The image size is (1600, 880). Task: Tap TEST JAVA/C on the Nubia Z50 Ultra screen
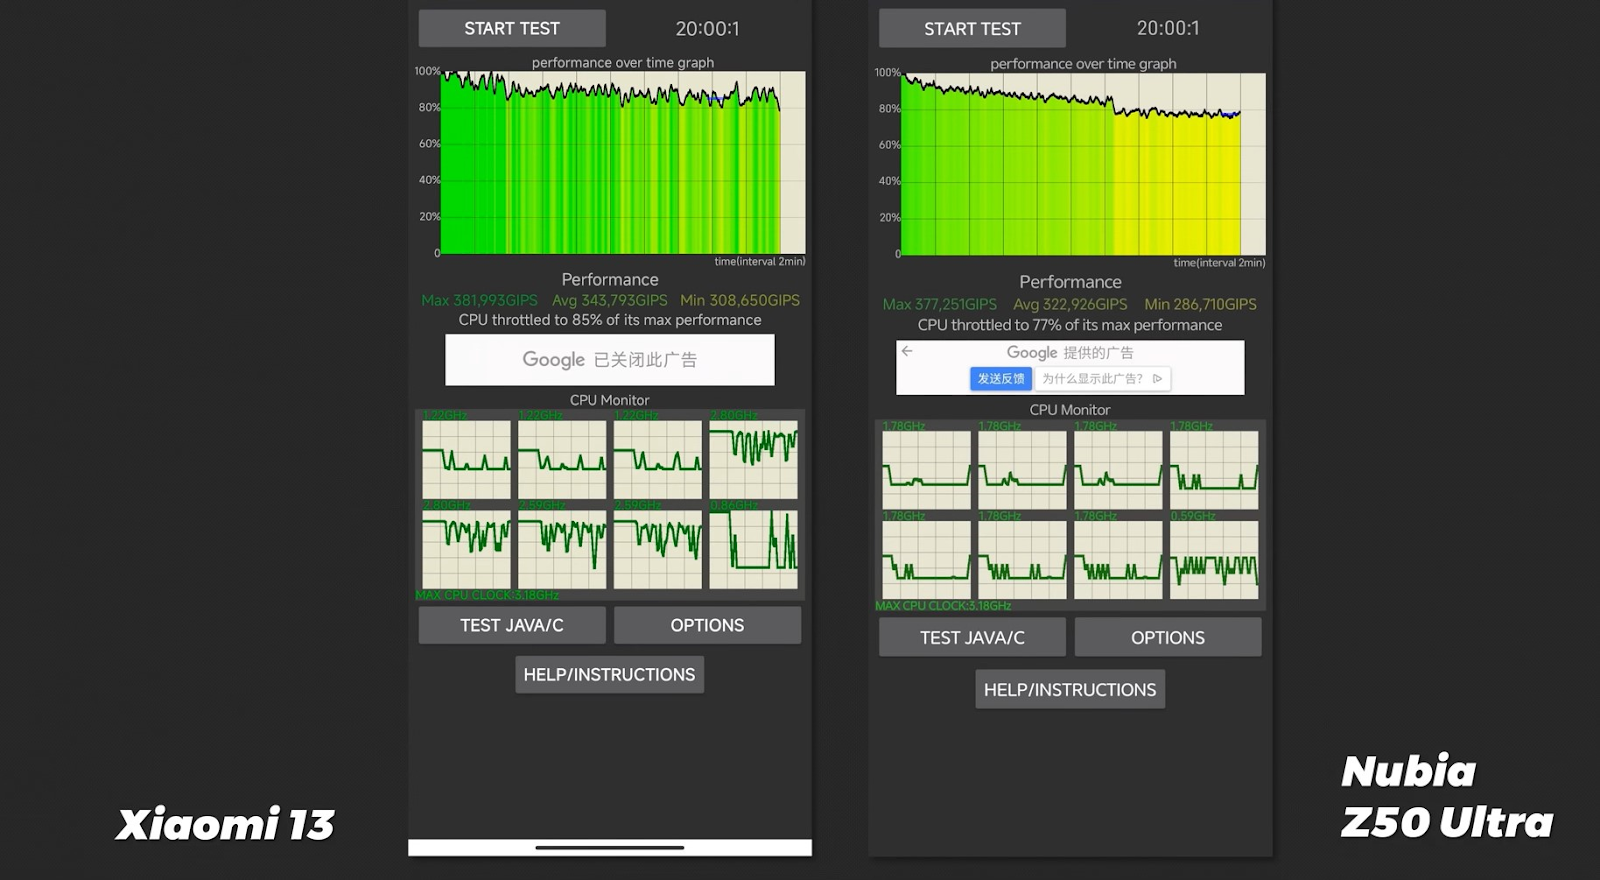click(972, 637)
